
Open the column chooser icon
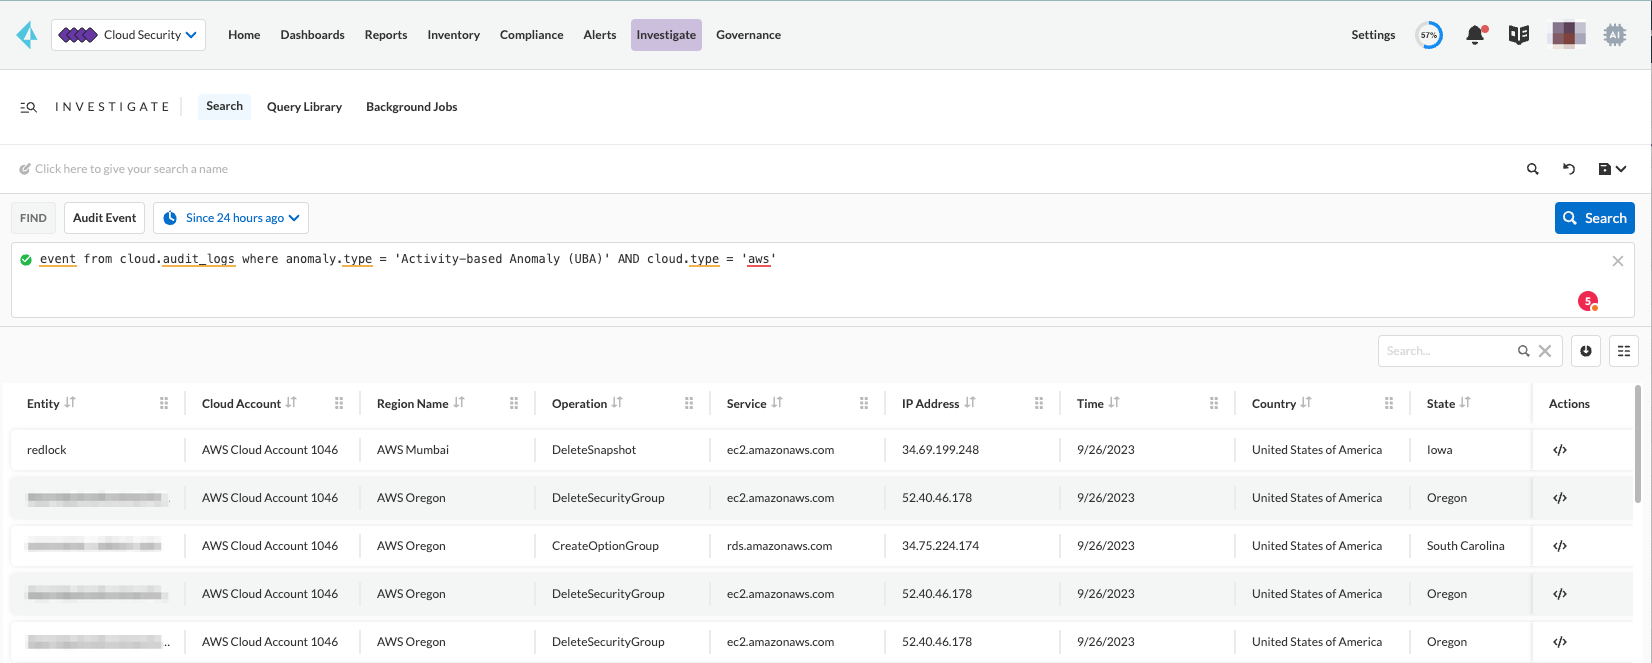[1624, 351]
